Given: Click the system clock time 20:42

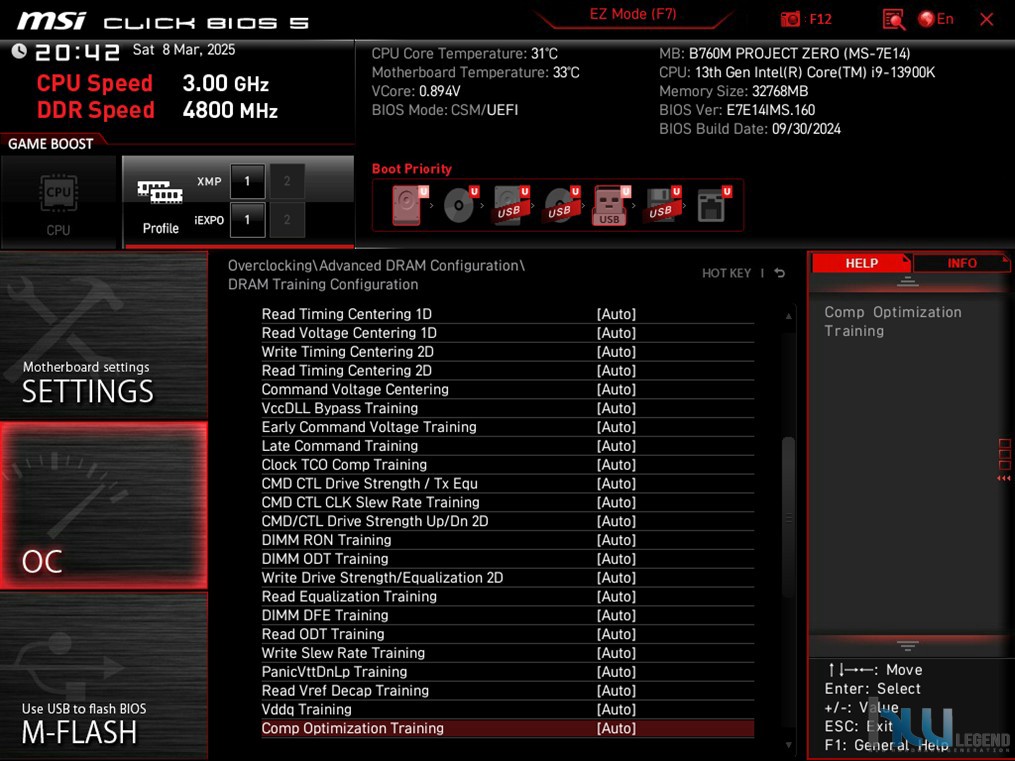Looking at the screenshot, I should pos(77,52).
